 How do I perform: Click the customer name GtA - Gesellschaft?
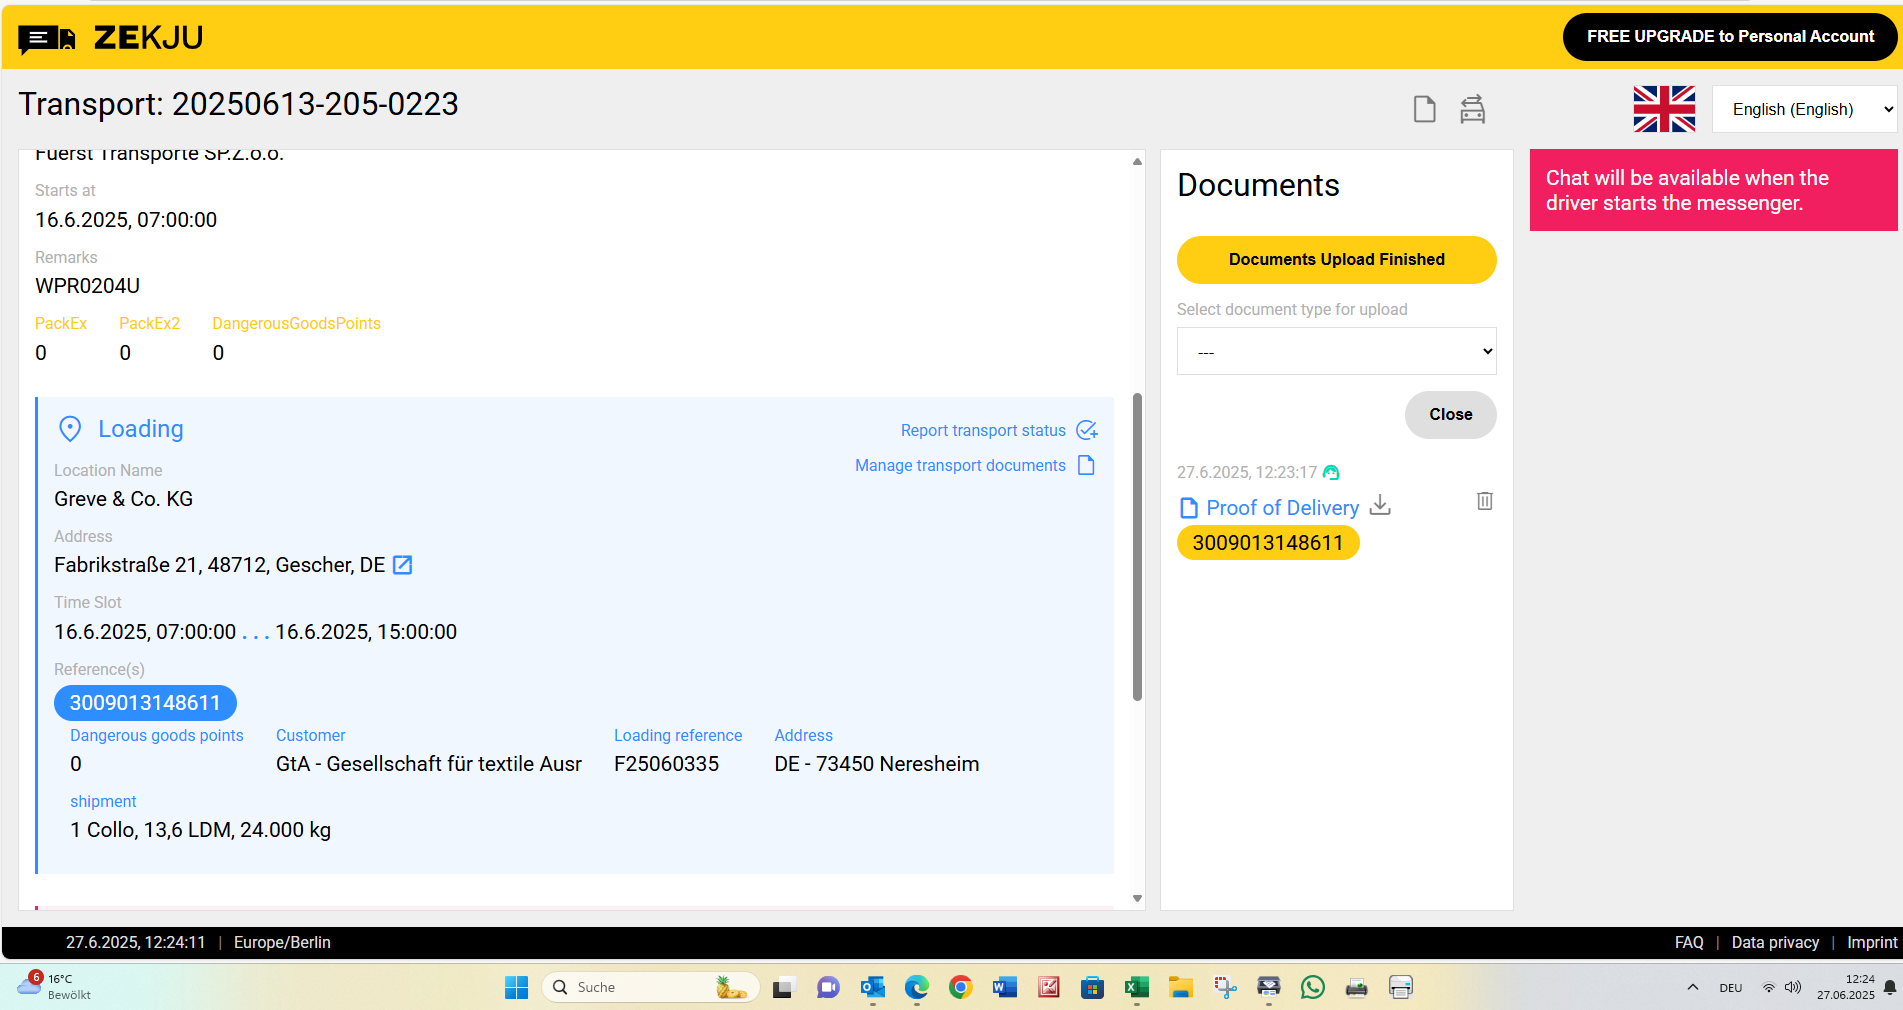point(429,764)
